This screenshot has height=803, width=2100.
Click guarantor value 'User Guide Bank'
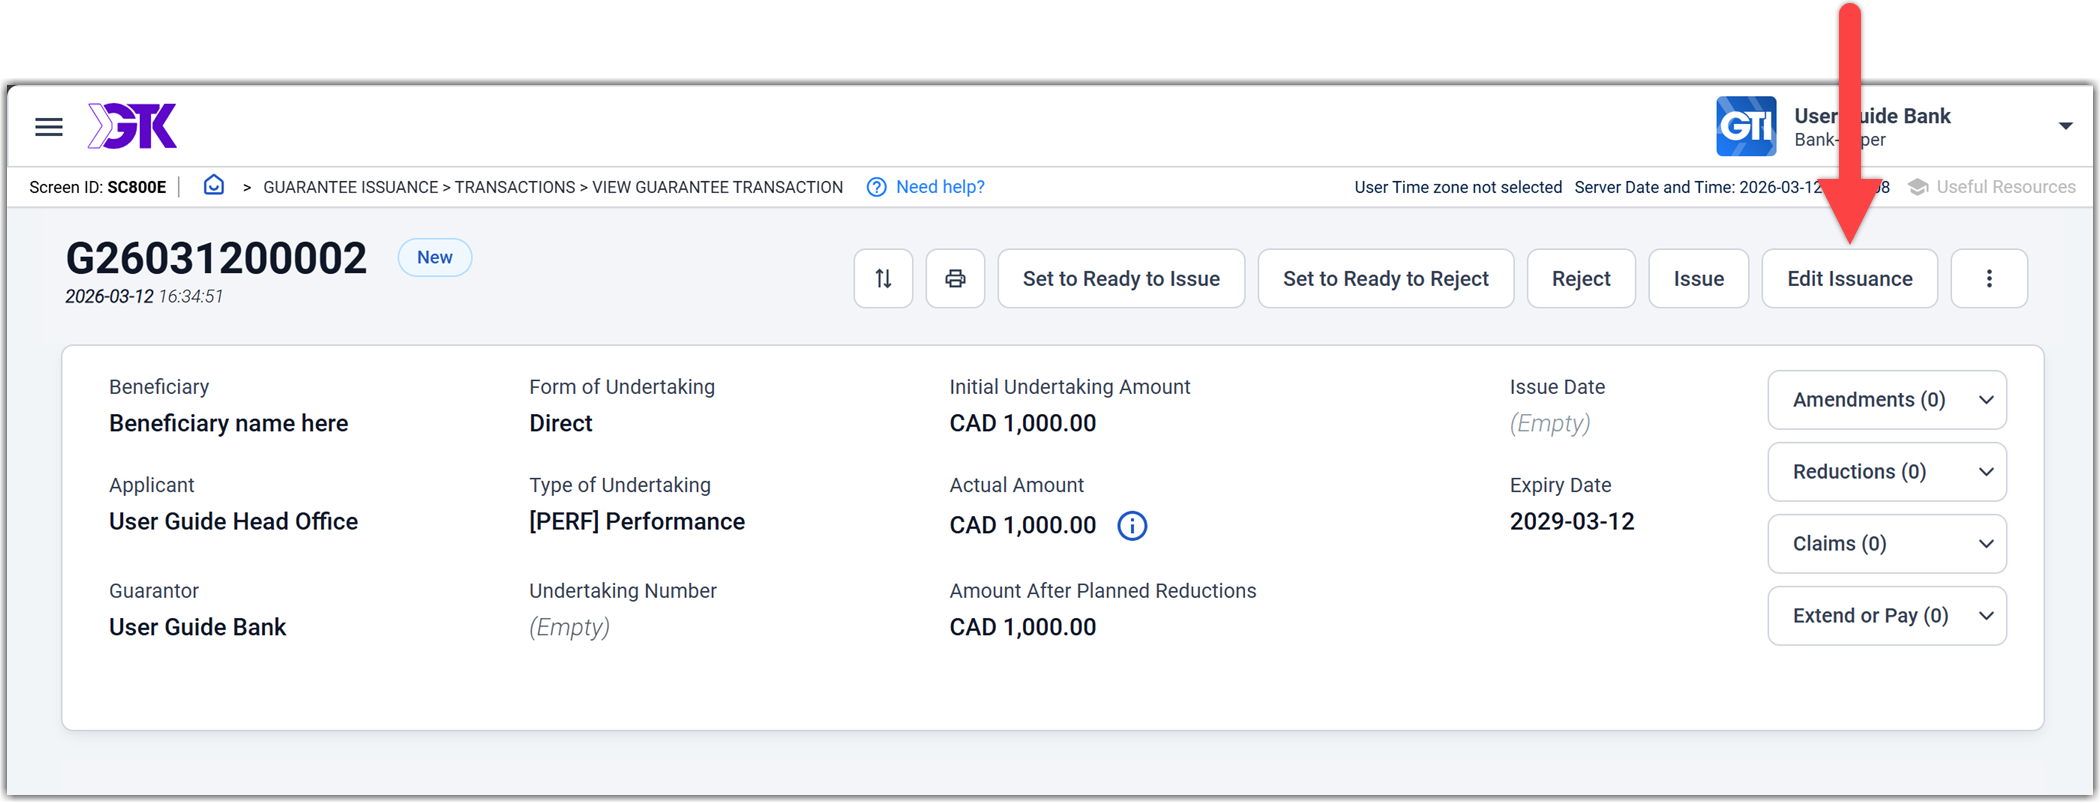pyautogui.click(x=198, y=628)
